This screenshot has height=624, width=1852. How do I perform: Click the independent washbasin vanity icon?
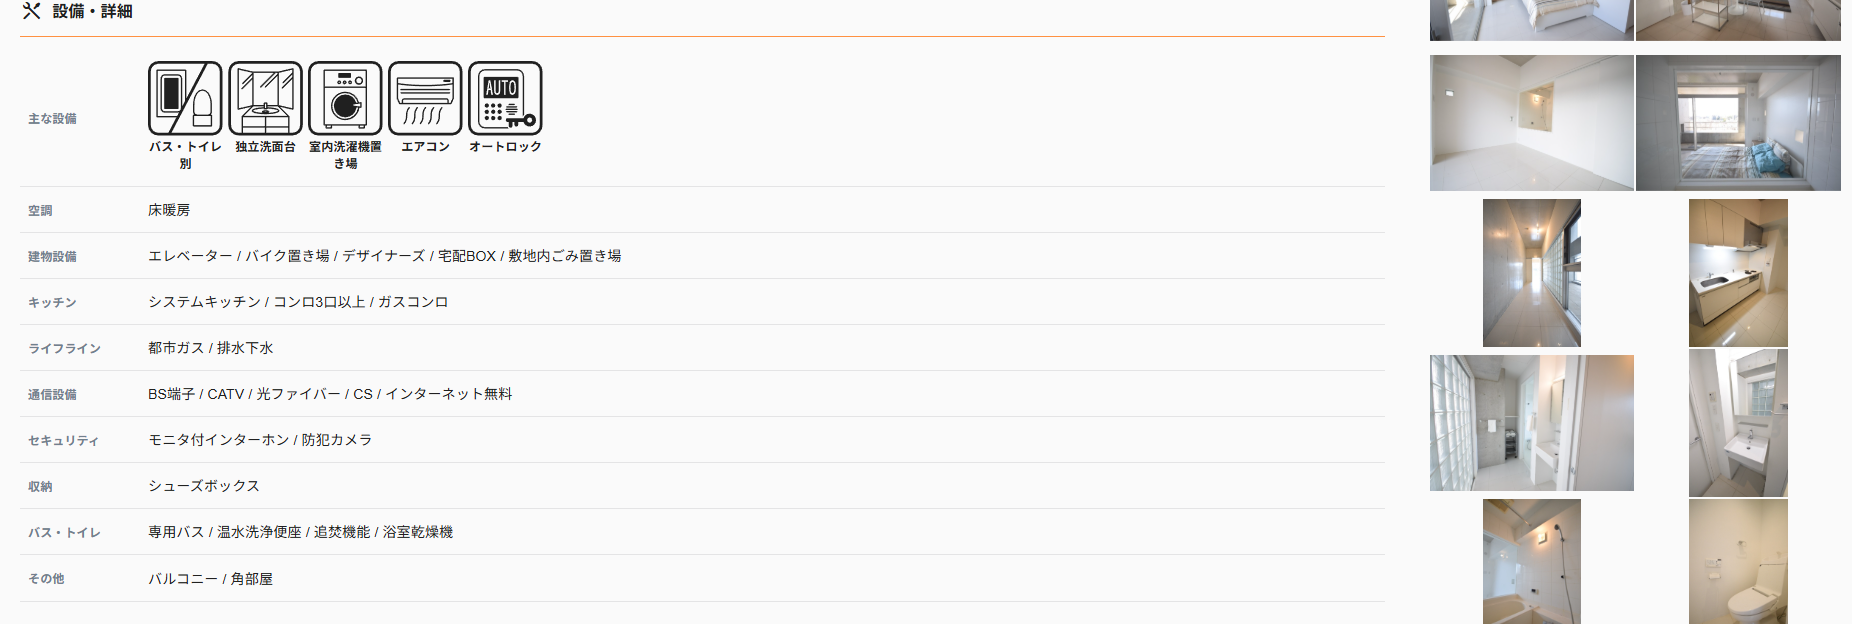[265, 98]
